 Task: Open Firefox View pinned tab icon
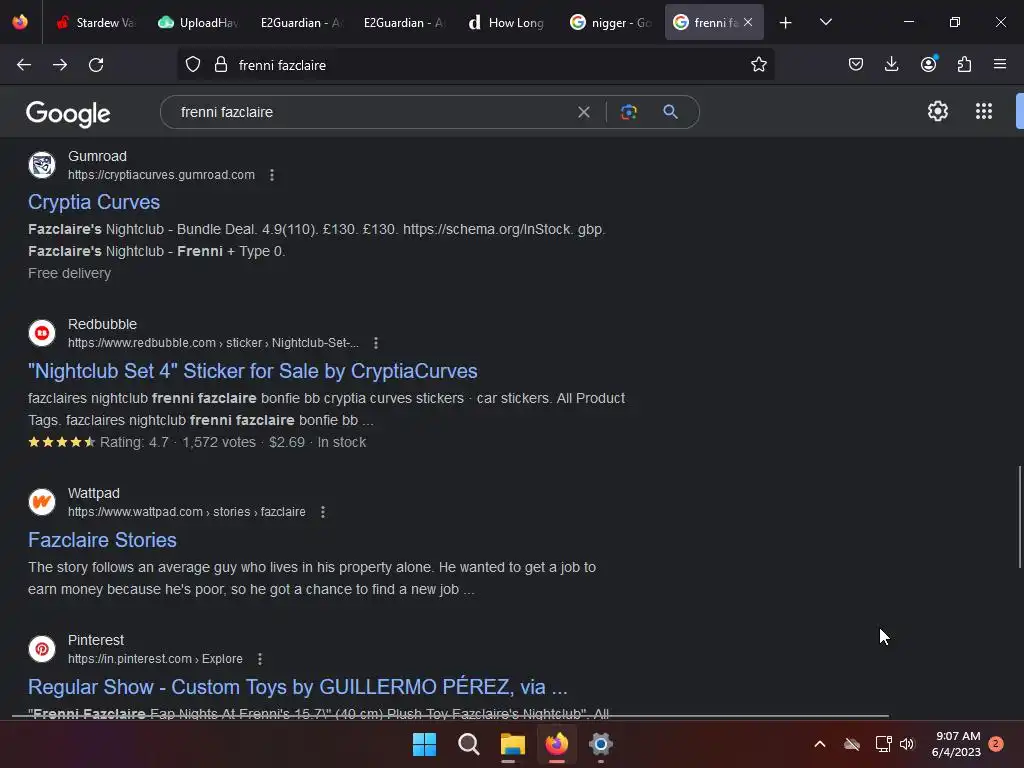pyautogui.click(x=20, y=22)
